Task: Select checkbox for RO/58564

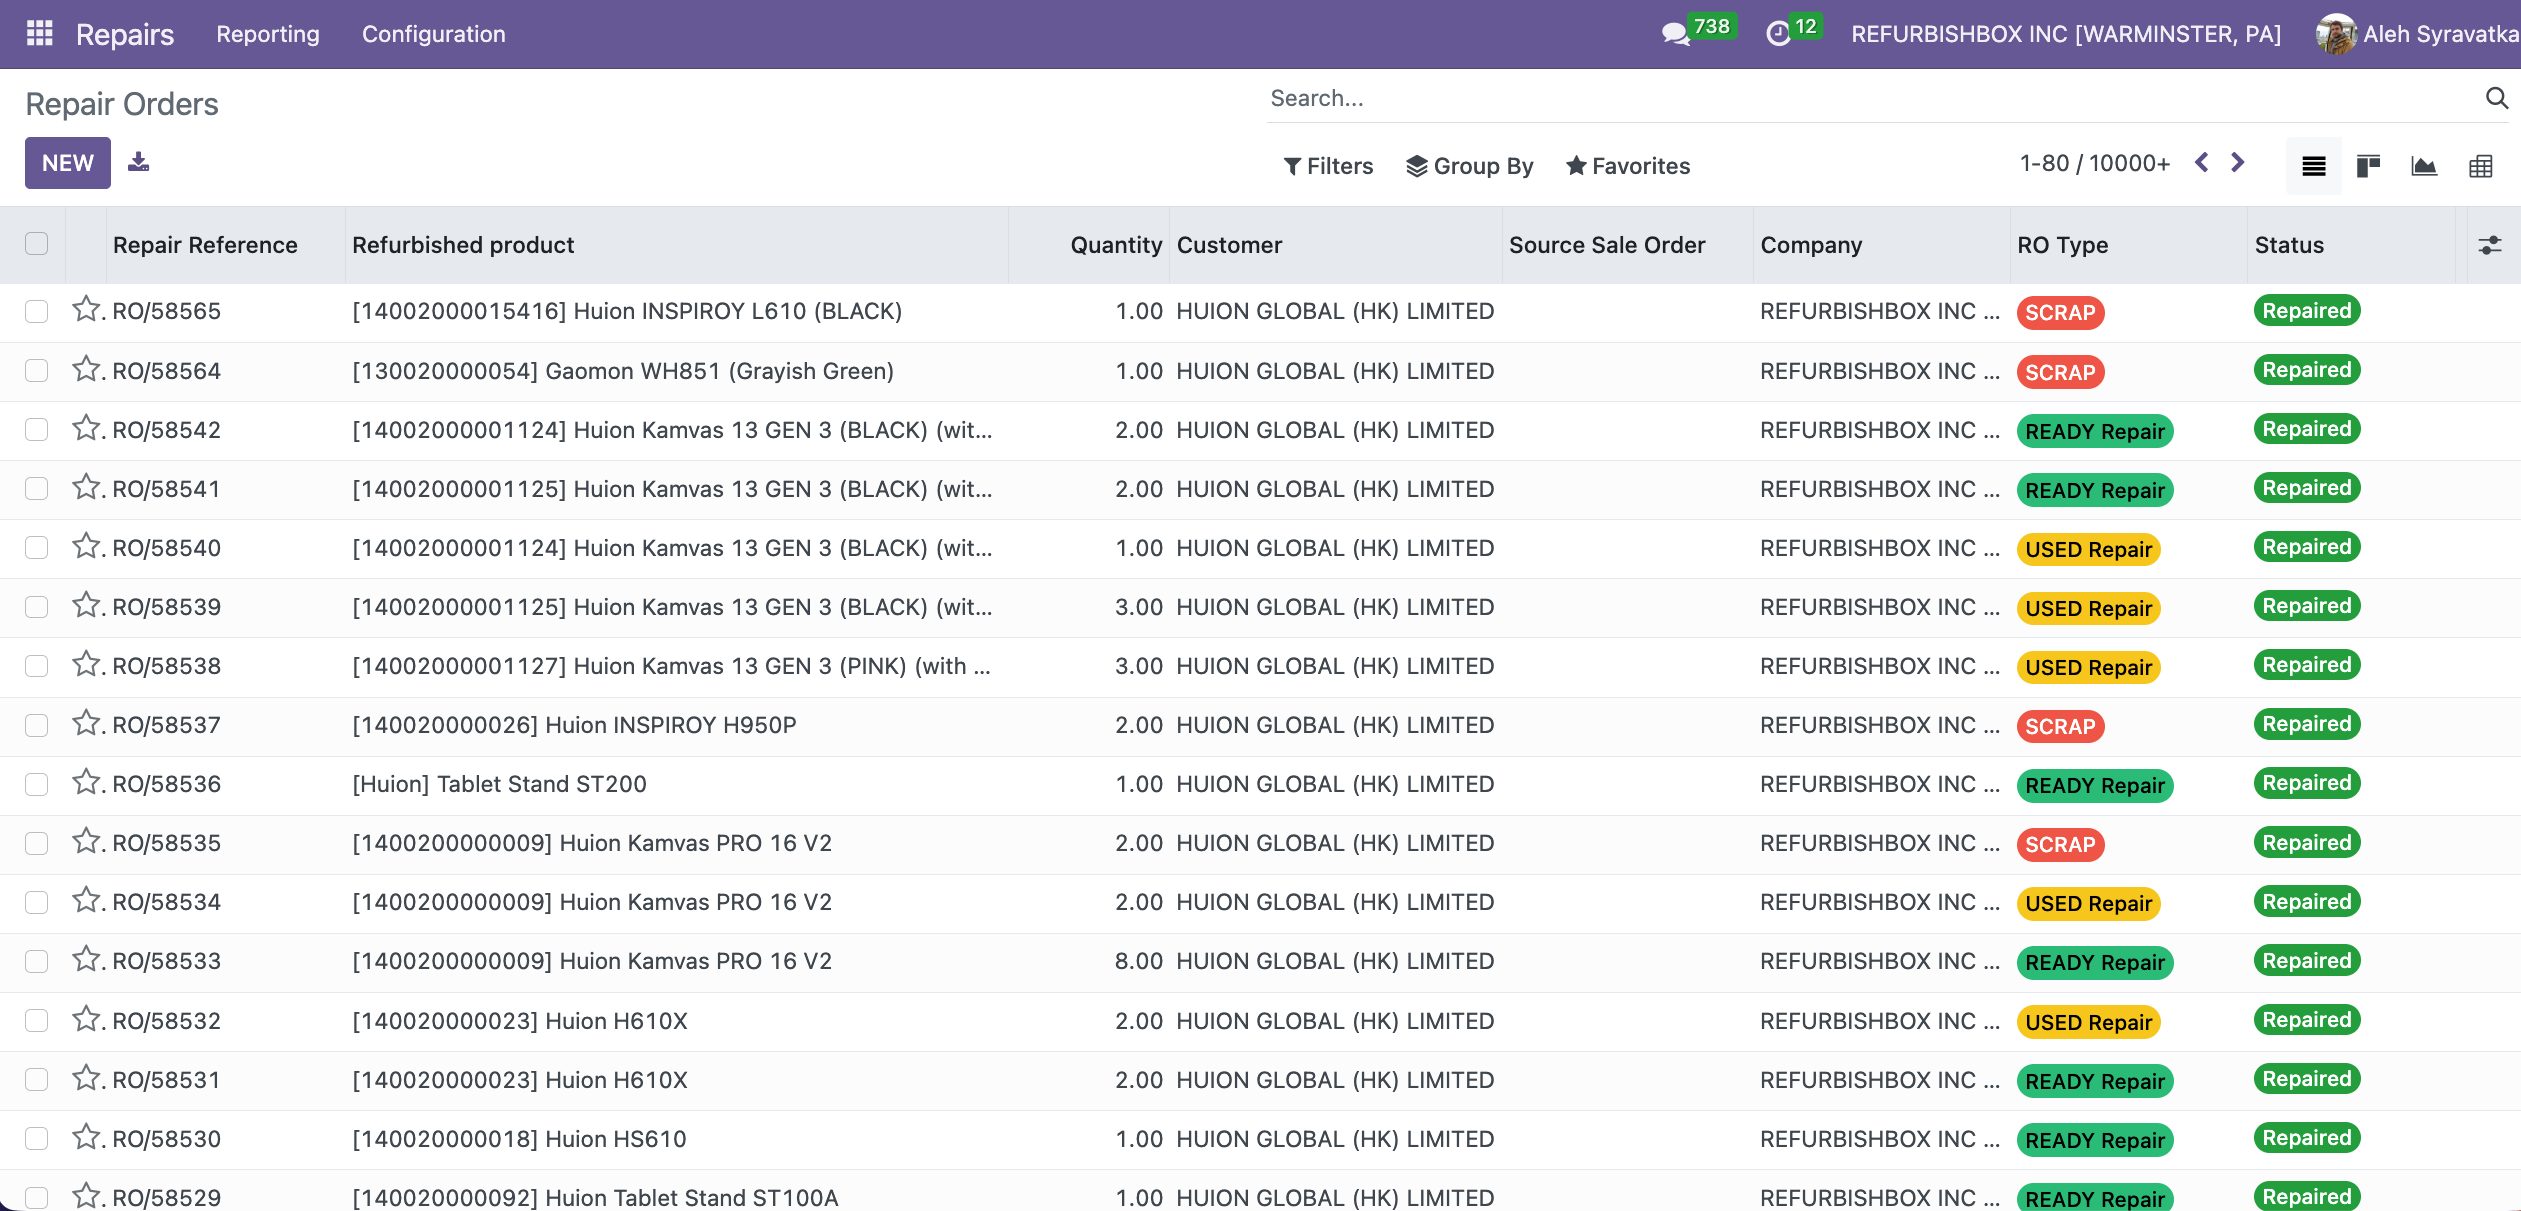Action: (37, 370)
